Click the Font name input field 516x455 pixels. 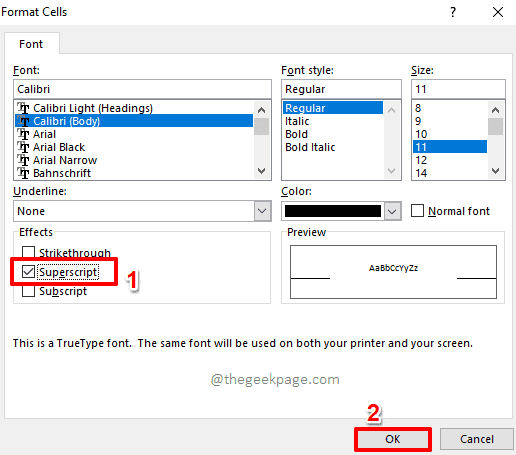tap(142, 89)
